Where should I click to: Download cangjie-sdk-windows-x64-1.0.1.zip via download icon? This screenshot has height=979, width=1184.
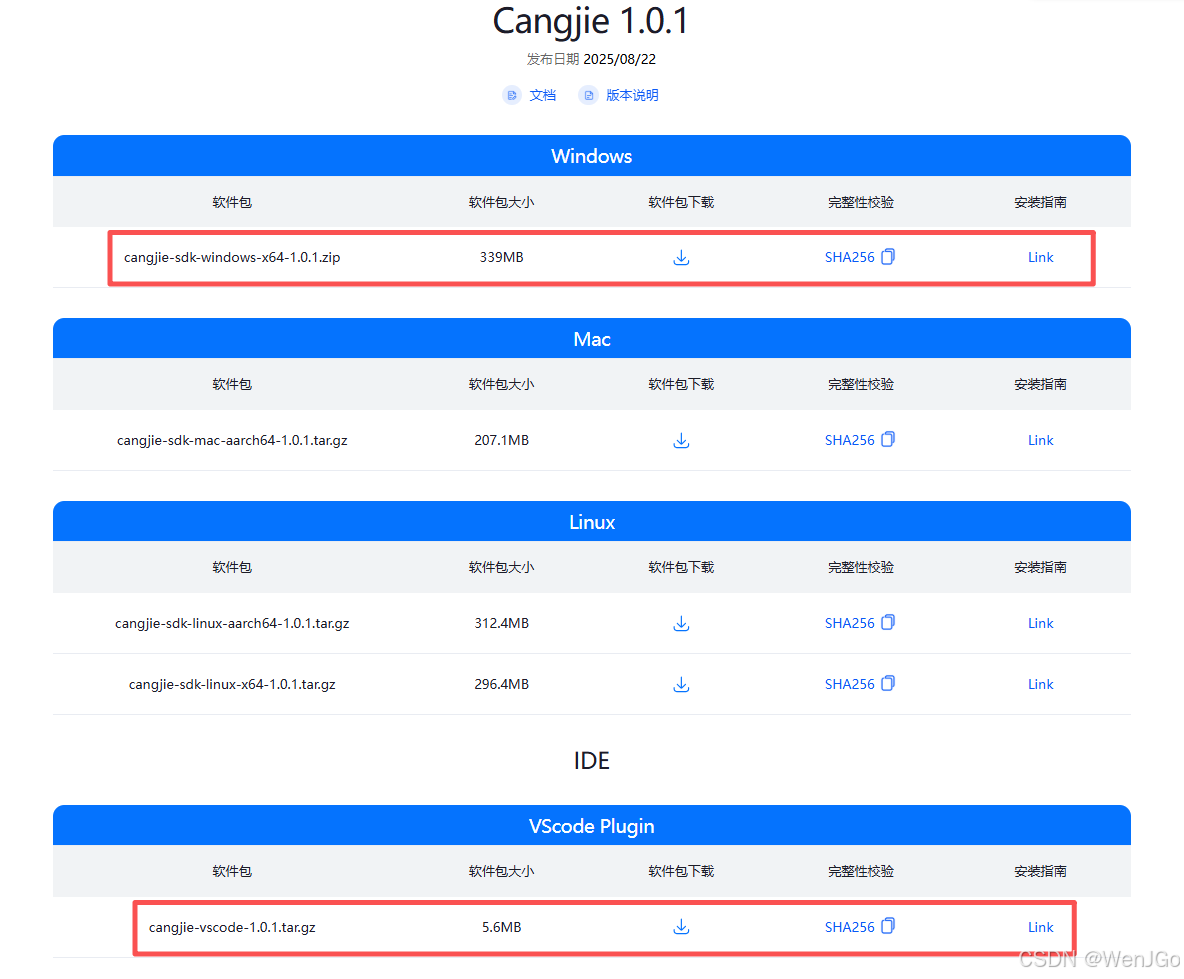point(681,257)
